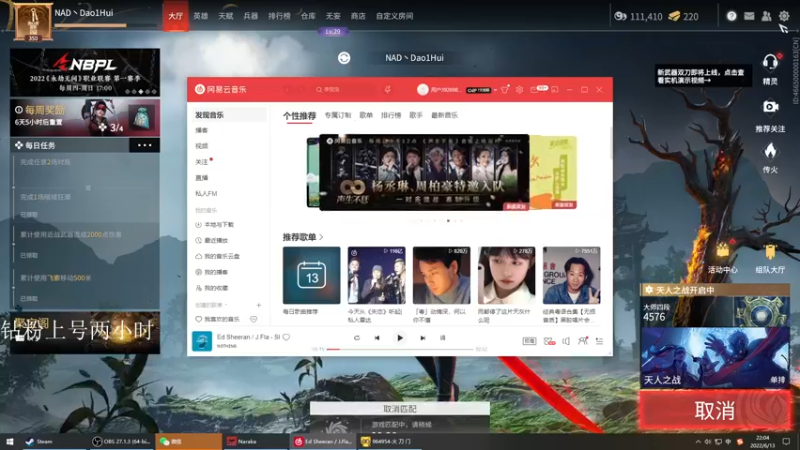Open the lyrics (词) button
Viewport: 800px width, 450px height.
tap(442, 338)
